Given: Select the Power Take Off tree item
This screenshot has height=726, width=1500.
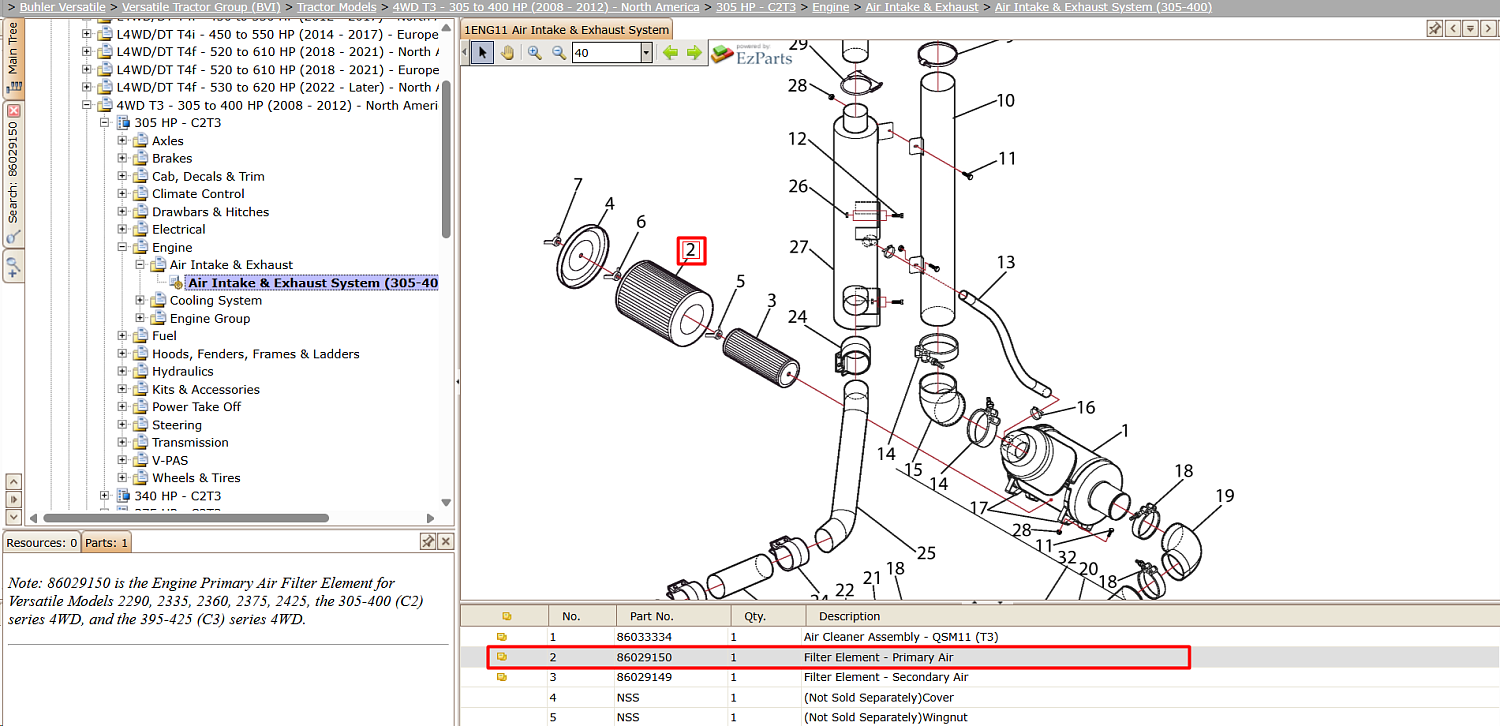Looking at the screenshot, I should coord(197,407).
